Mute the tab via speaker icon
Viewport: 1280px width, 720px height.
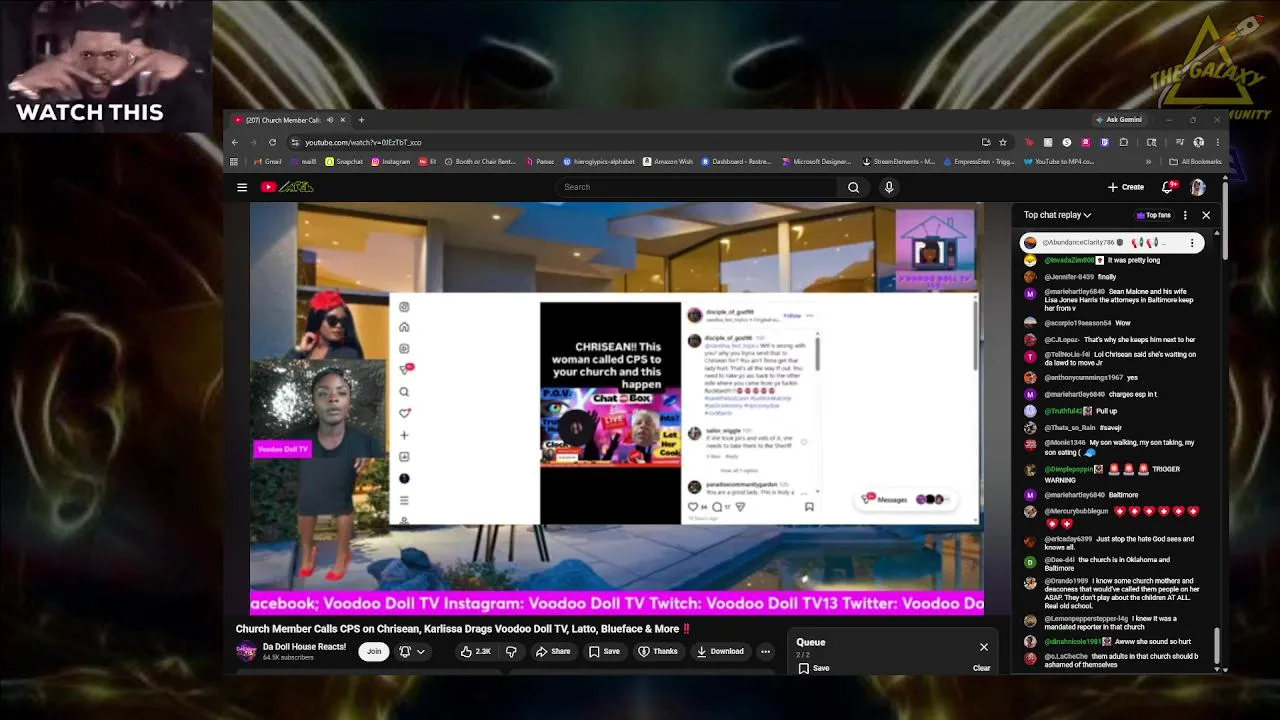[330, 120]
